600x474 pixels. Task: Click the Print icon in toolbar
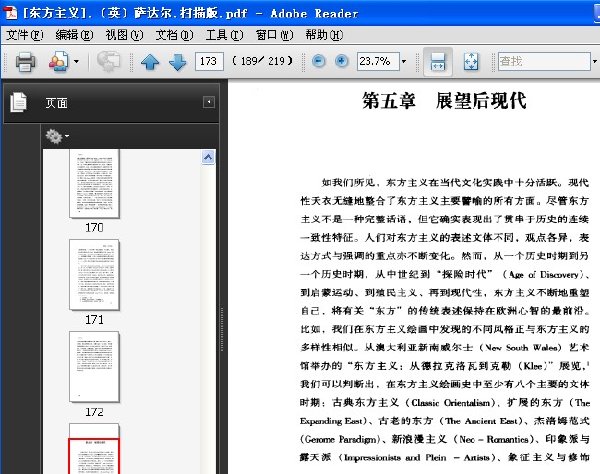[x=25, y=61]
